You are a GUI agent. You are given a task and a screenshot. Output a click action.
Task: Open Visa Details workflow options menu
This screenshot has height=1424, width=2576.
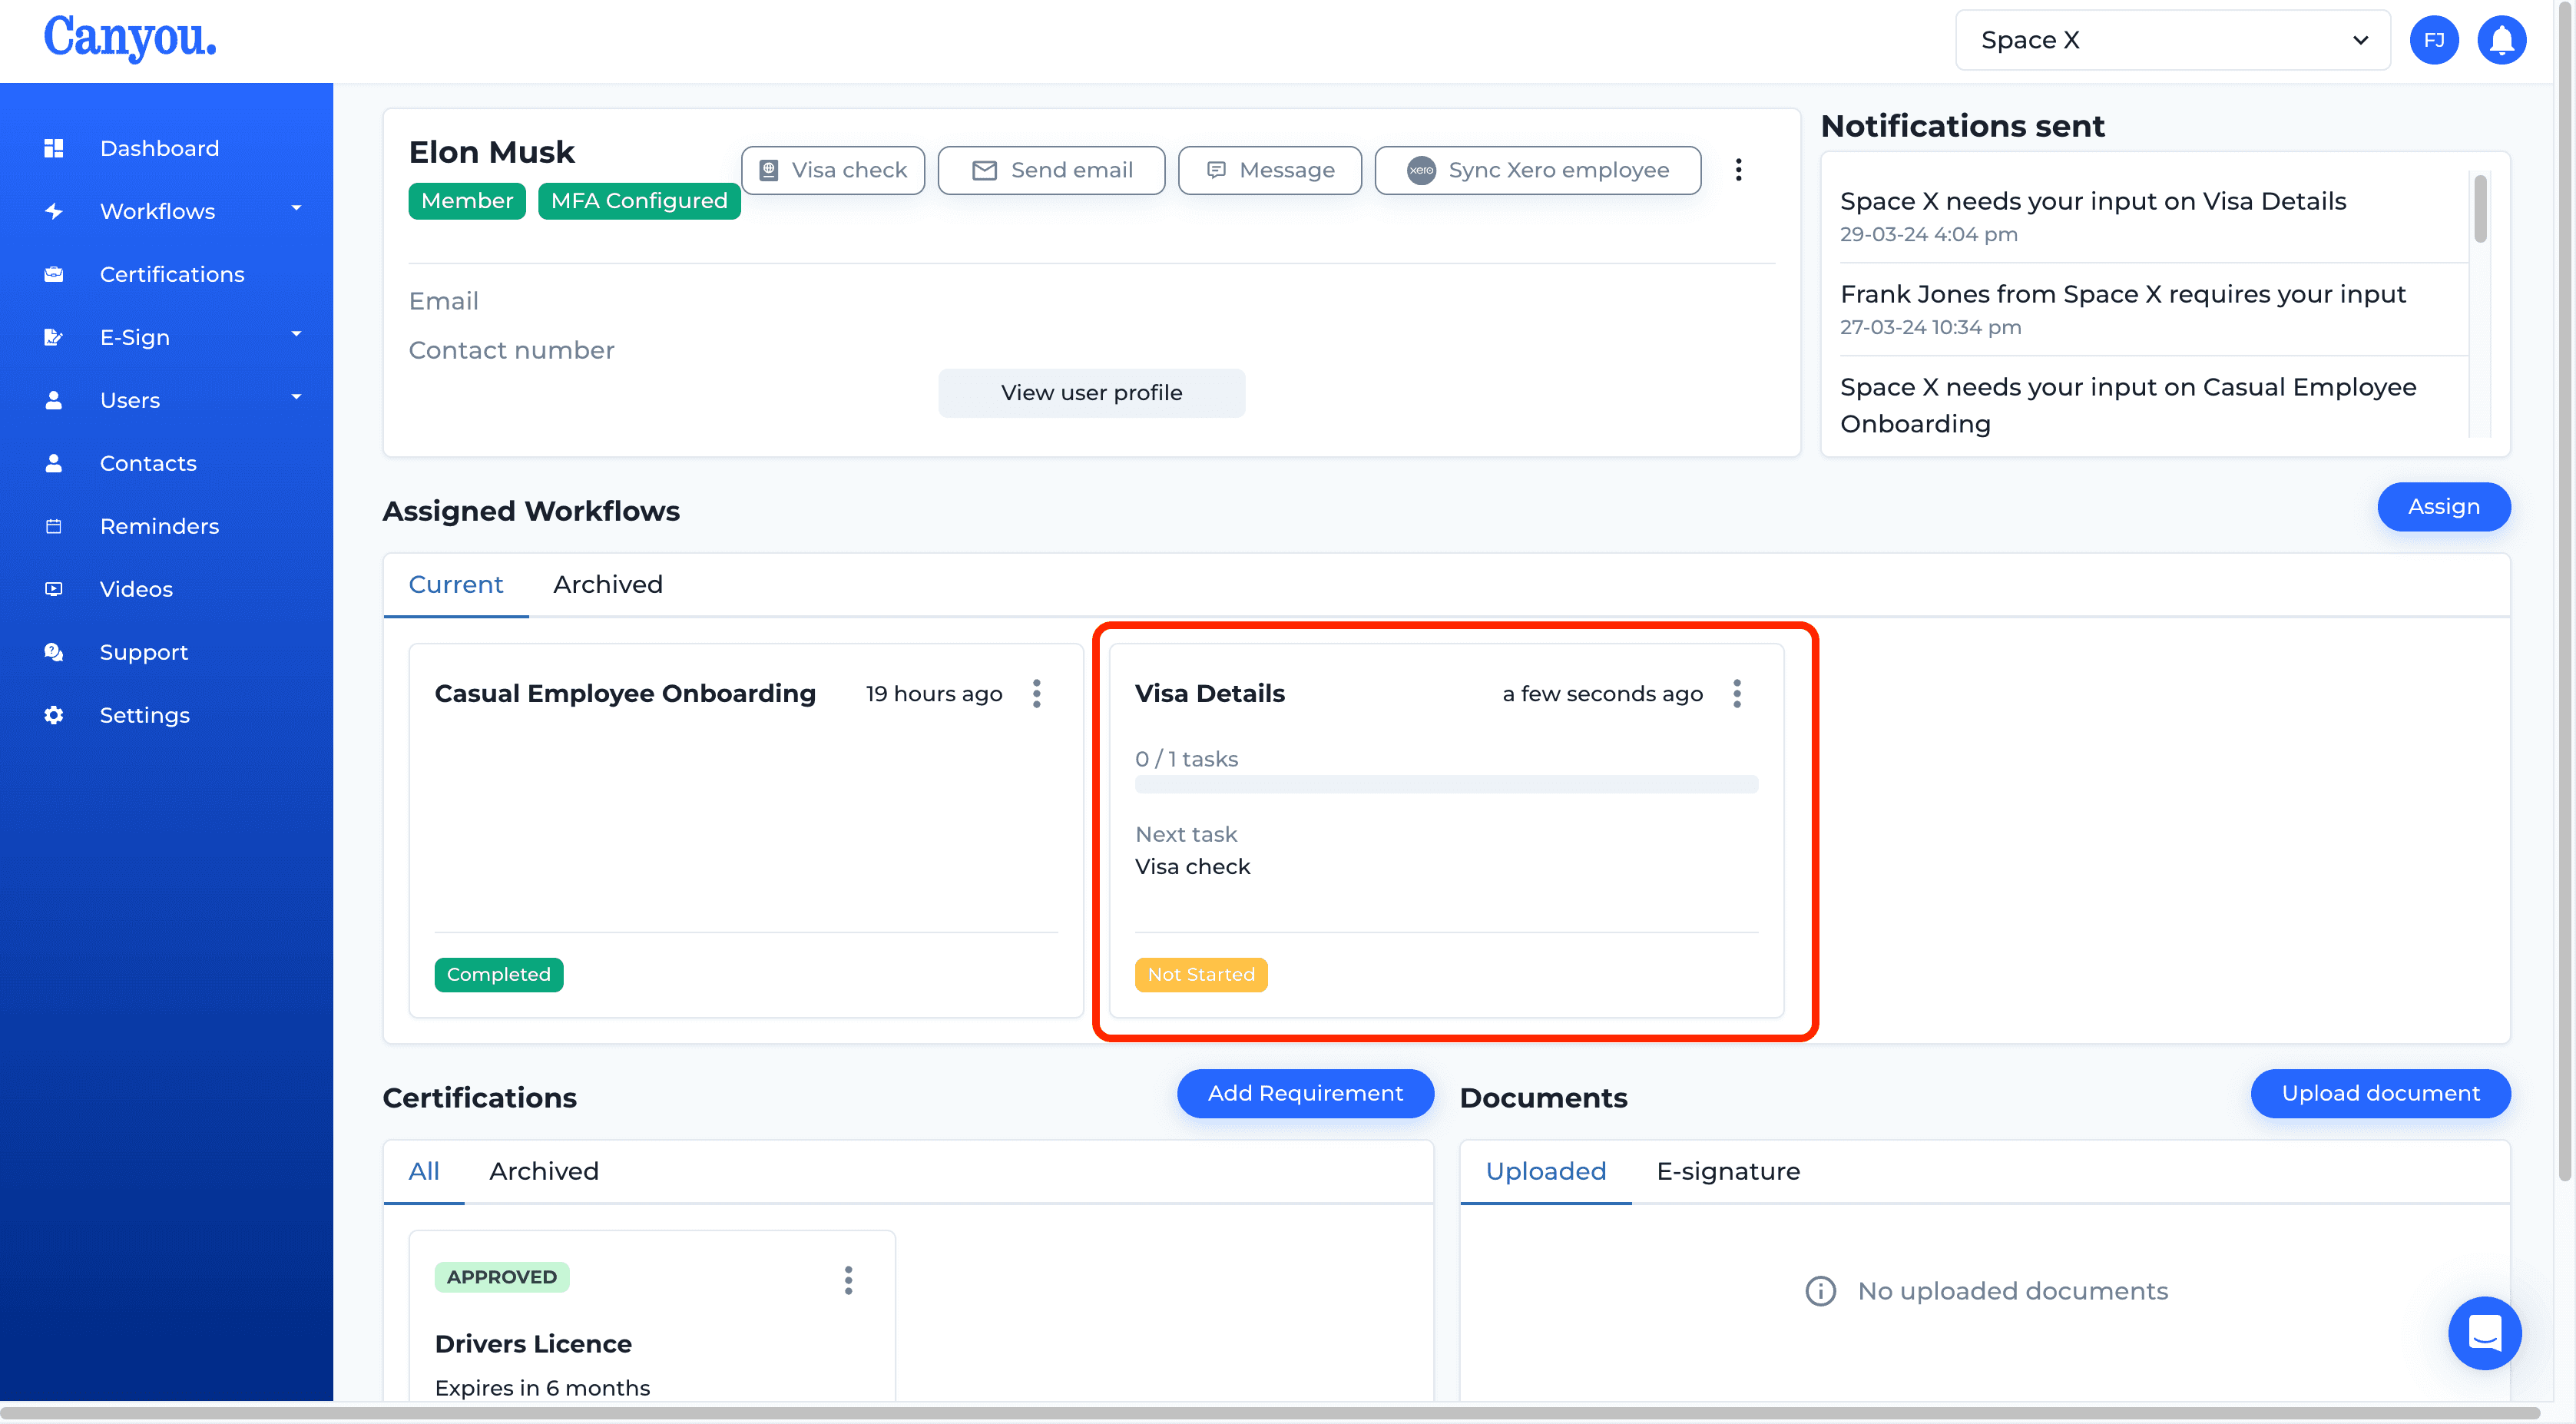(x=1737, y=694)
